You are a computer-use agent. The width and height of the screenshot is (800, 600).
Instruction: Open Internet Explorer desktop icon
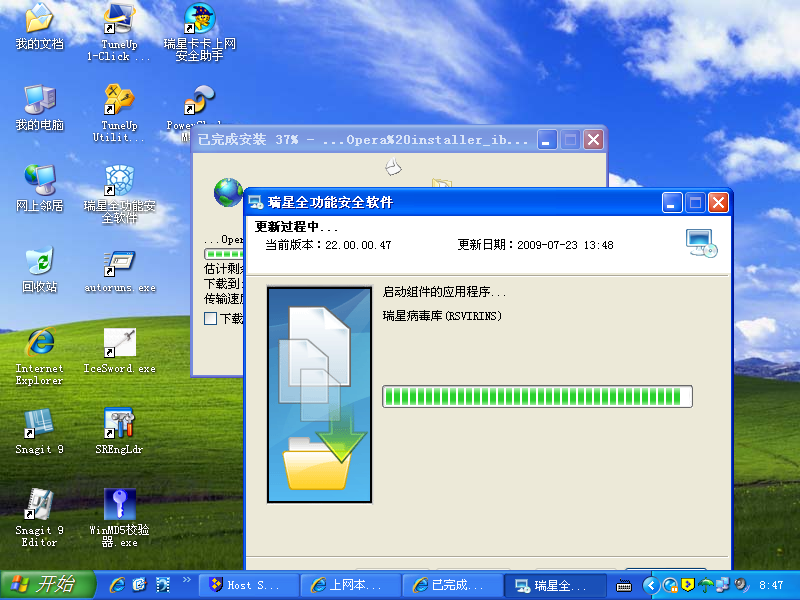pyautogui.click(x=39, y=357)
